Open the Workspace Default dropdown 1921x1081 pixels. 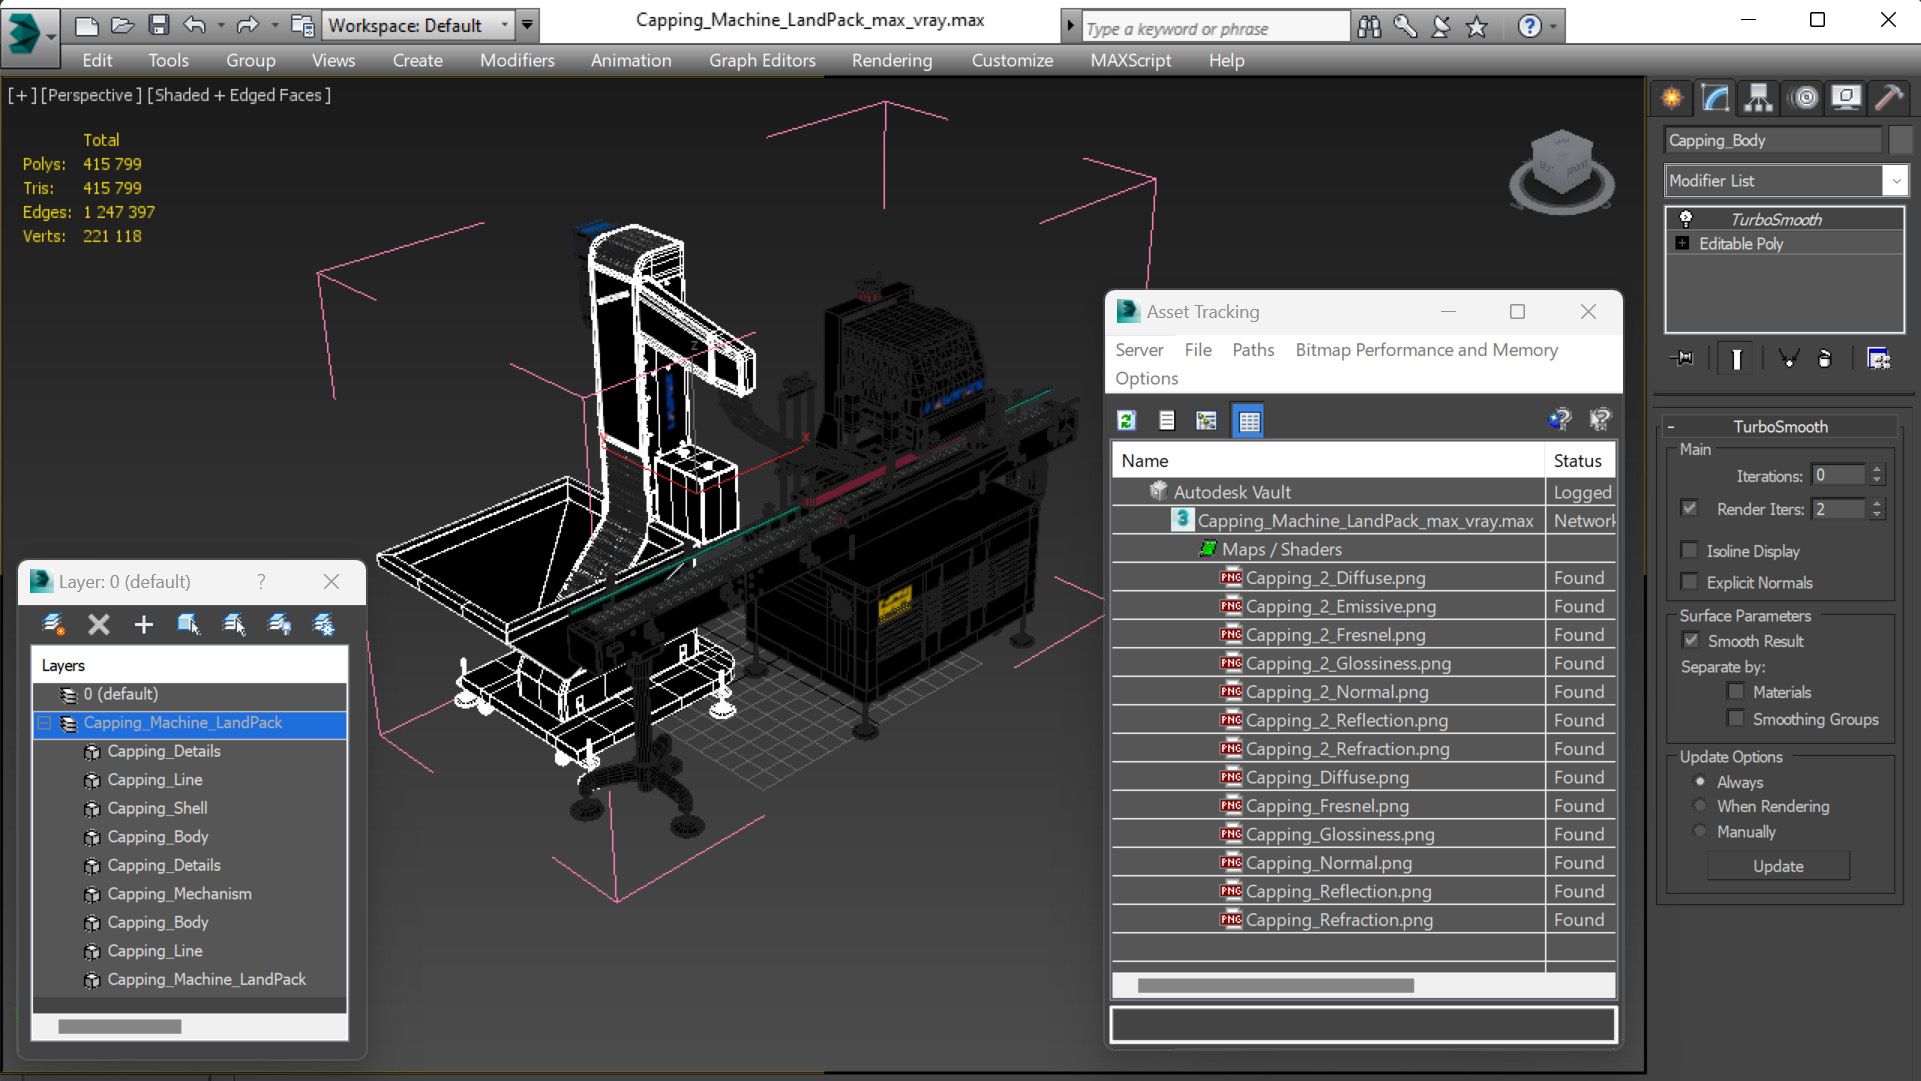(x=504, y=25)
